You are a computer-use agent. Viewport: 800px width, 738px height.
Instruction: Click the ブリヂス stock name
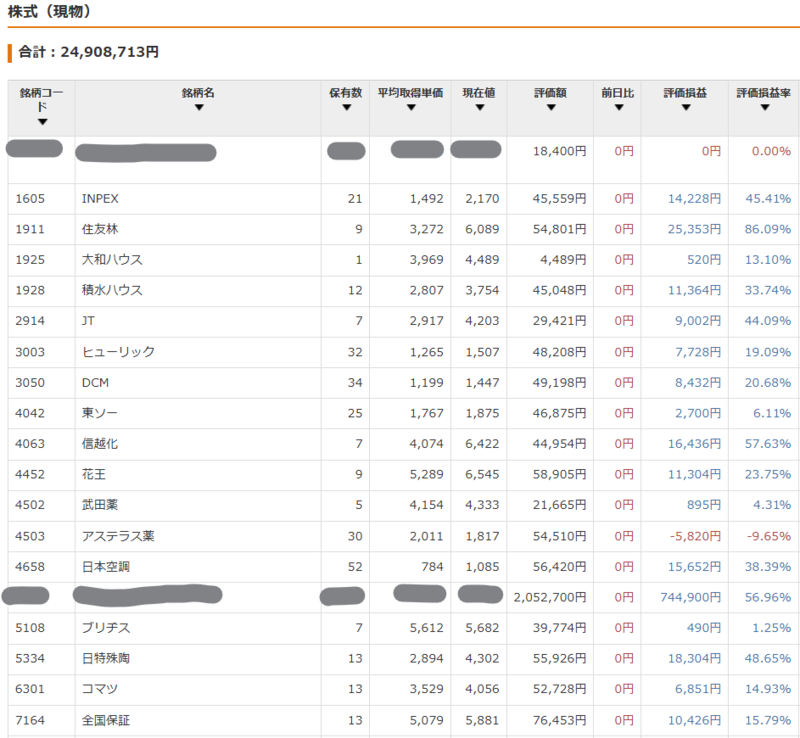tap(106, 628)
